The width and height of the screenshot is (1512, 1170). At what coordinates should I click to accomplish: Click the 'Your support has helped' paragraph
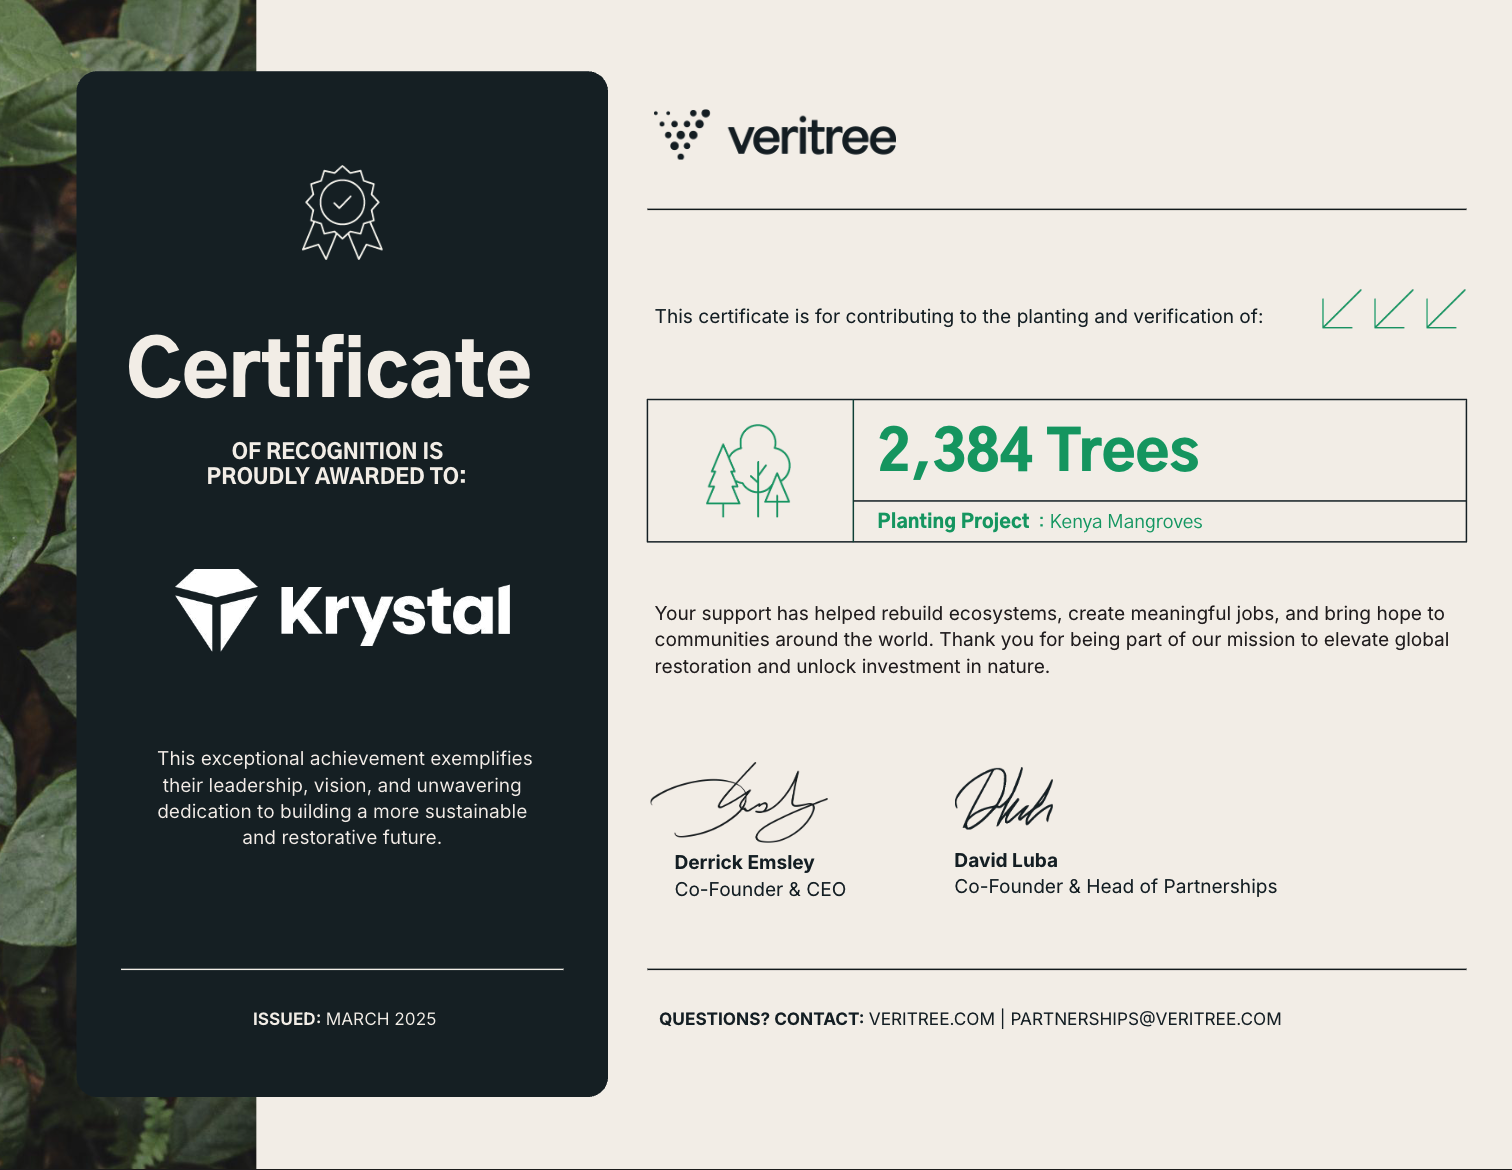1052,640
